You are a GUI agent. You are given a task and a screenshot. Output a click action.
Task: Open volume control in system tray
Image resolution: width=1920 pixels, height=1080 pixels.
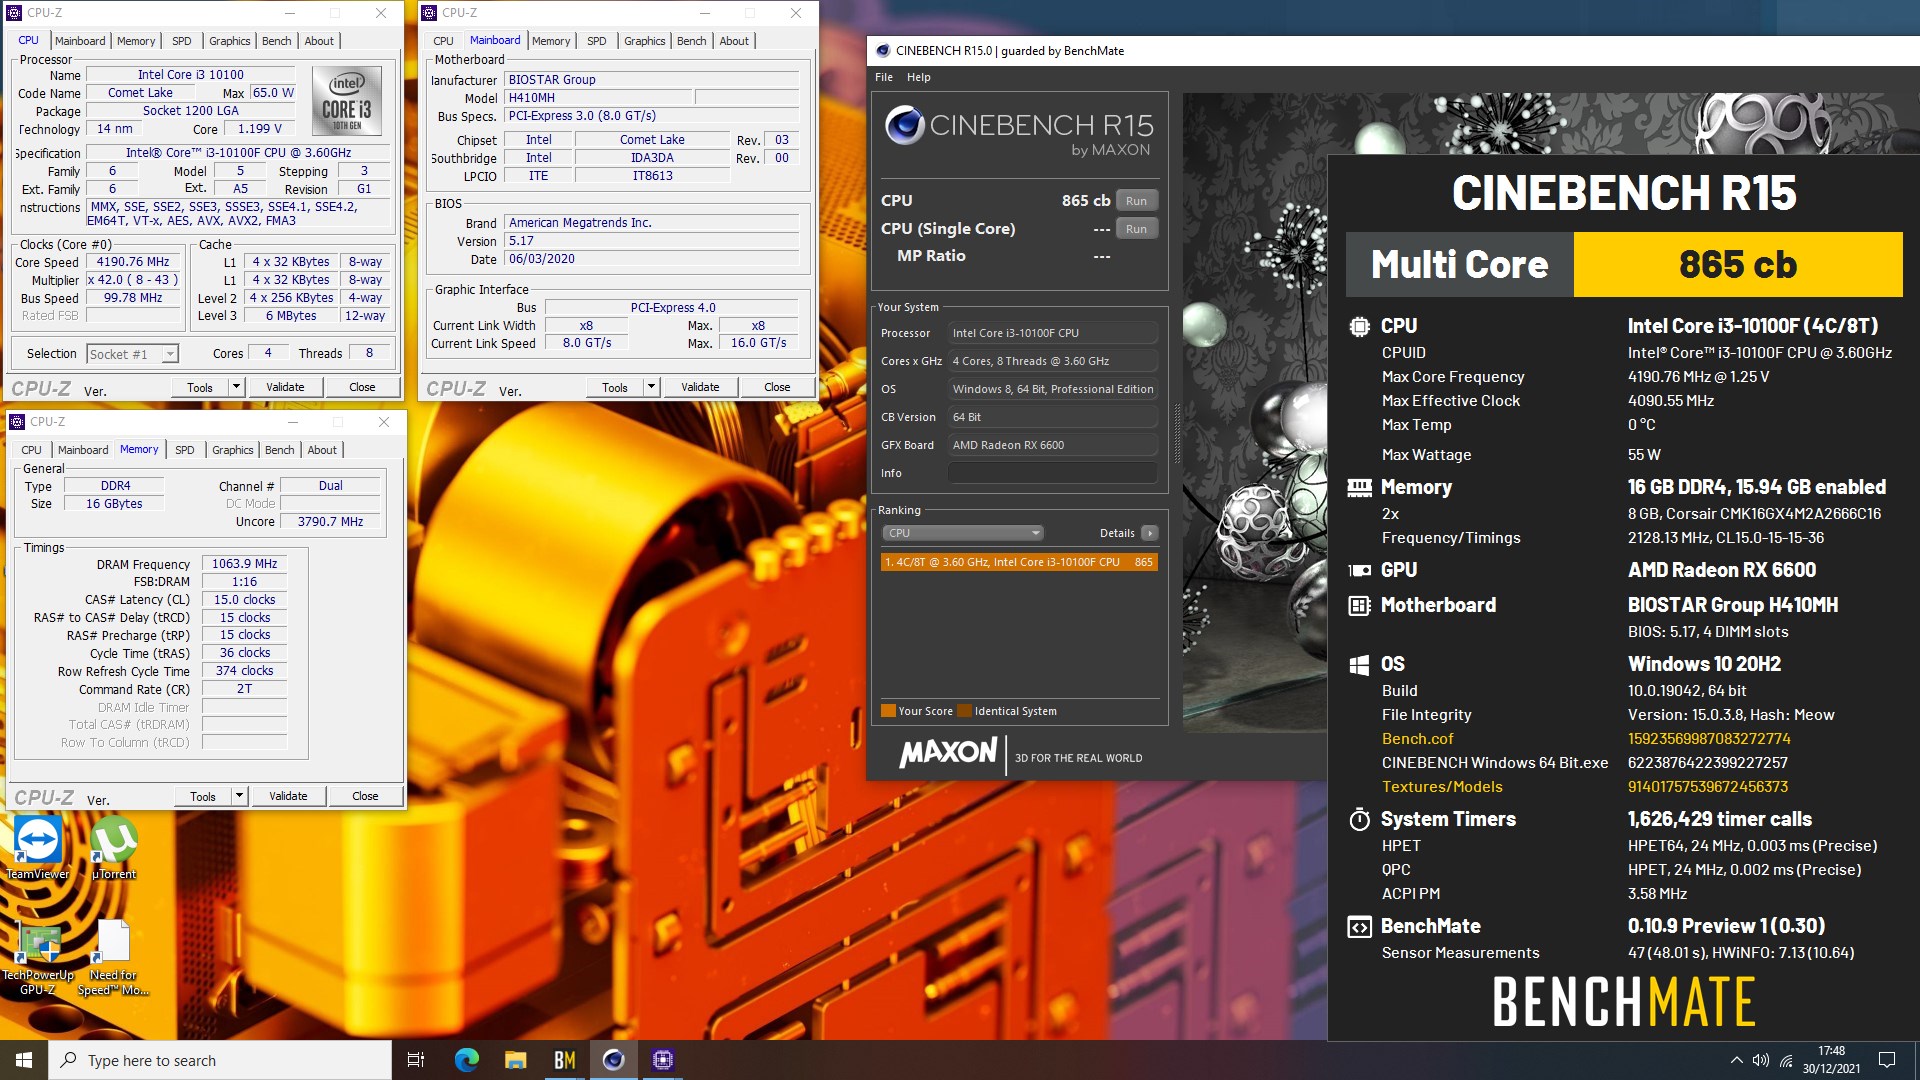click(1761, 1060)
